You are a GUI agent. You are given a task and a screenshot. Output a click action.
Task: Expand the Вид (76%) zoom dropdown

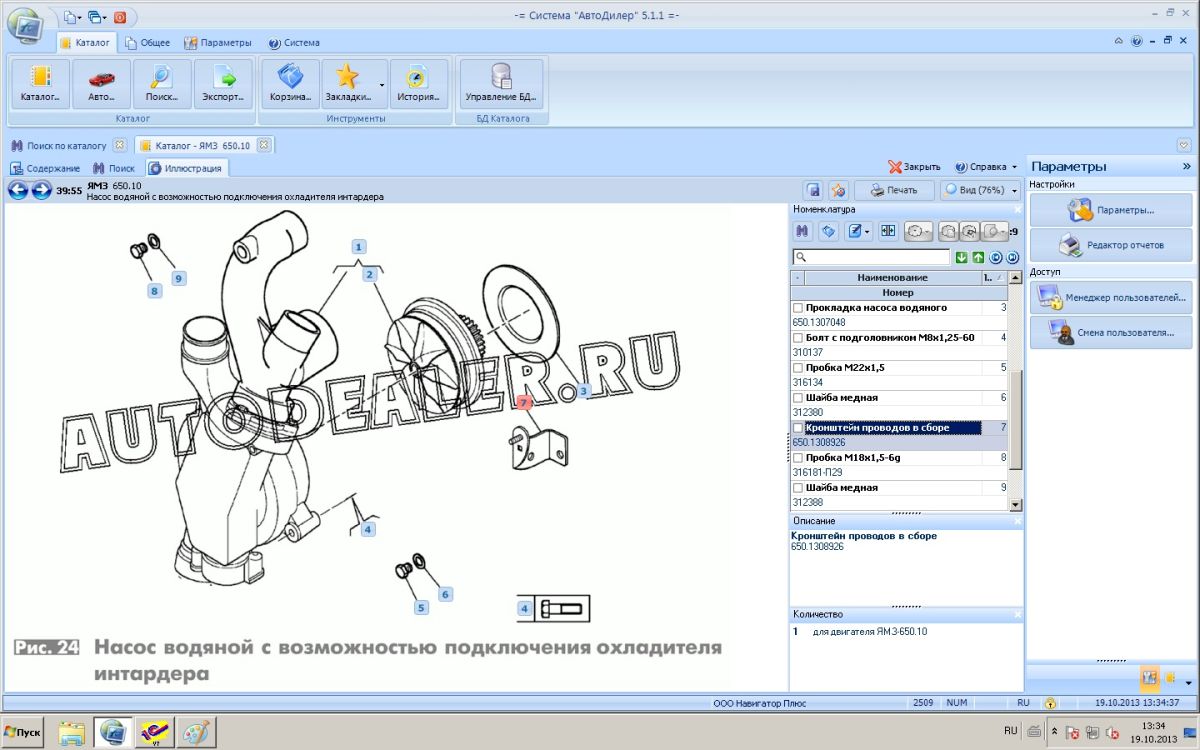click(x=1015, y=190)
